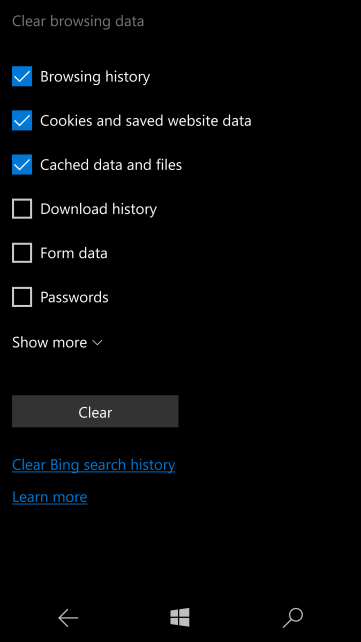361x642 pixels.
Task: Open the Windows Start logo icon
Action: click(180, 617)
